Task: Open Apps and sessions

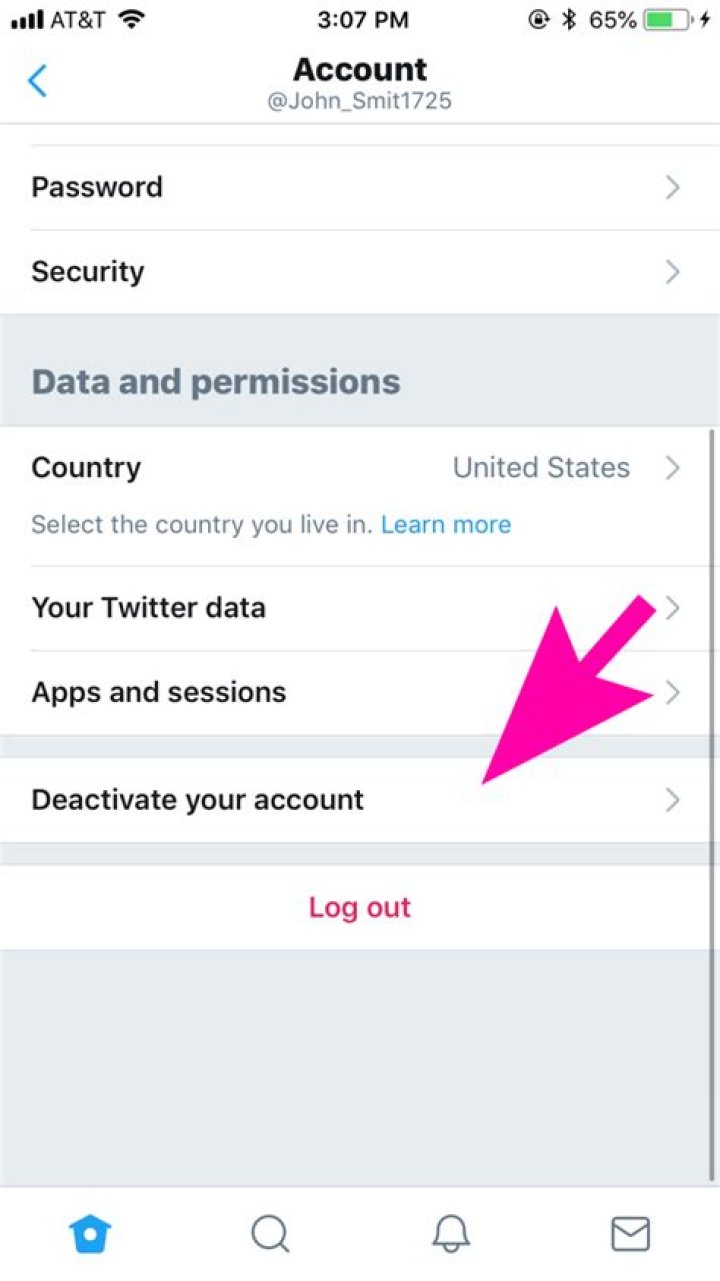Action: tap(159, 692)
